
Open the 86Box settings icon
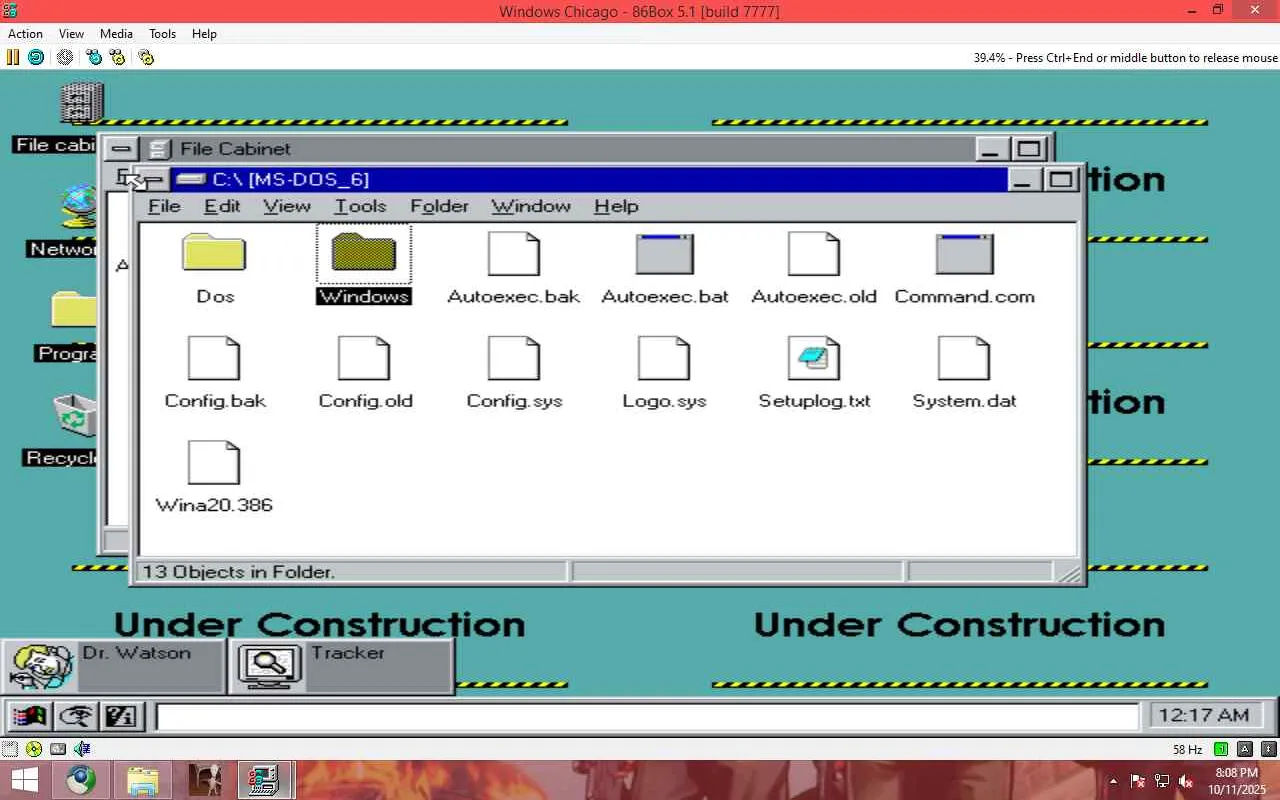click(x=146, y=57)
